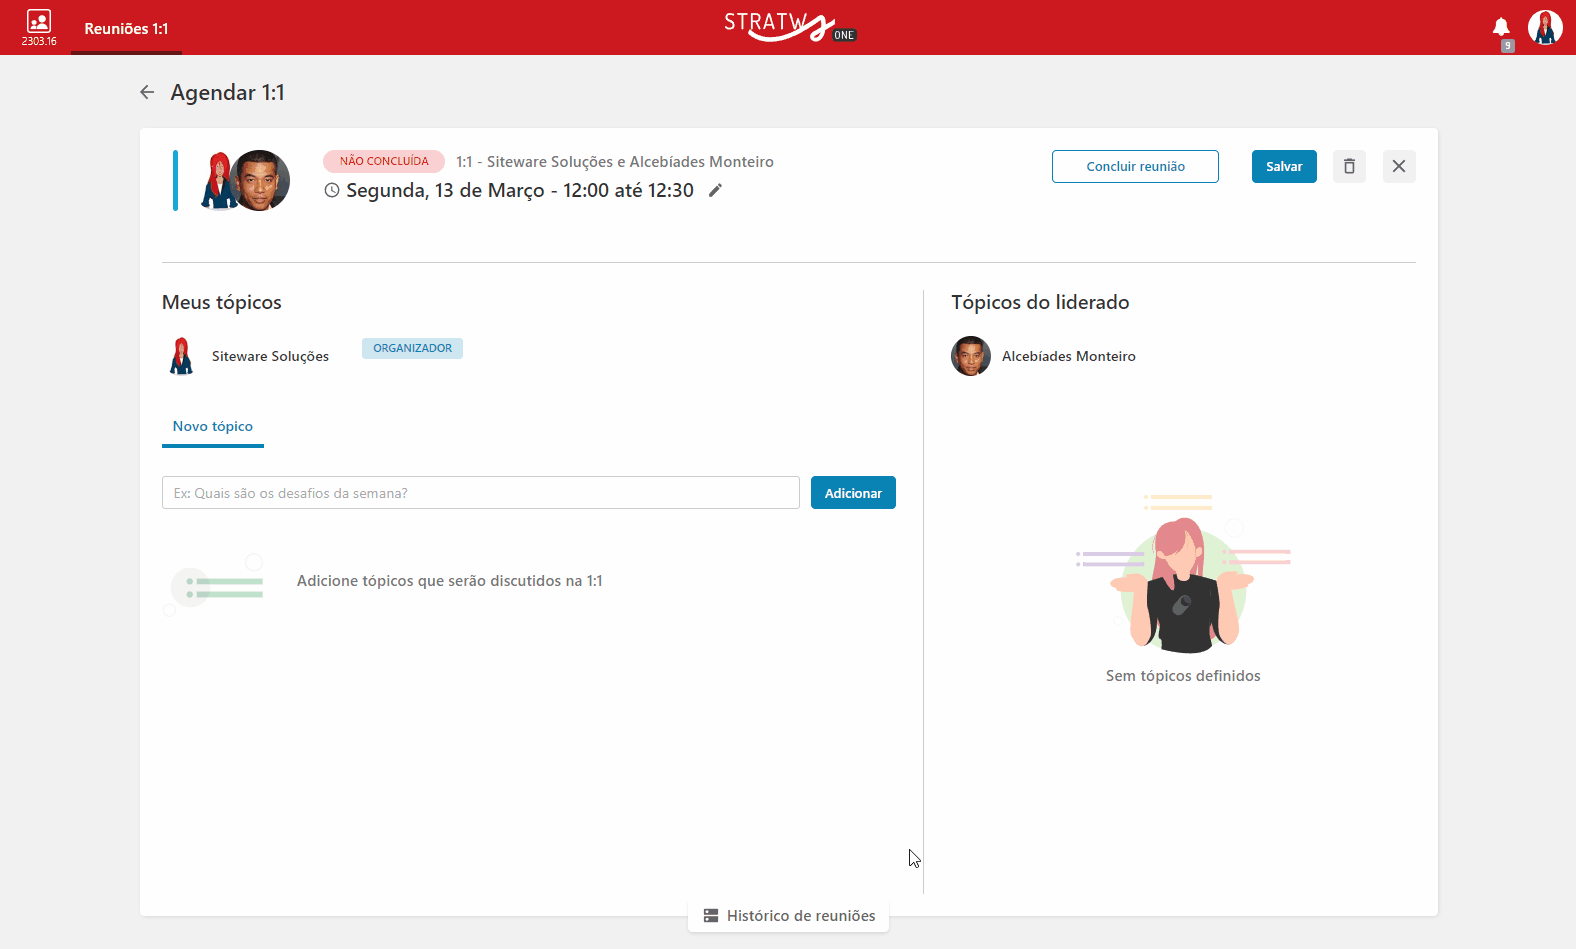Click the Histórico de reuniões list icon
The height and width of the screenshot is (949, 1576).
click(x=711, y=916)
